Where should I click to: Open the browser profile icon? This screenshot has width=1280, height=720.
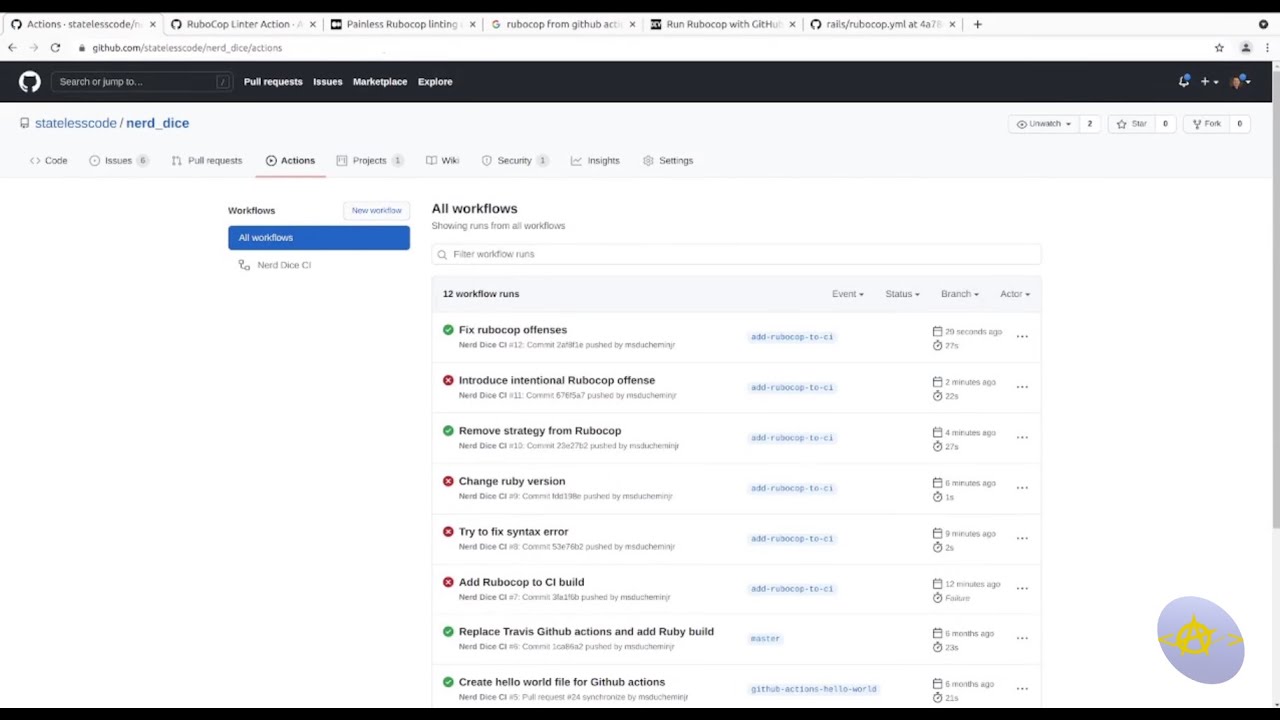1245,48
